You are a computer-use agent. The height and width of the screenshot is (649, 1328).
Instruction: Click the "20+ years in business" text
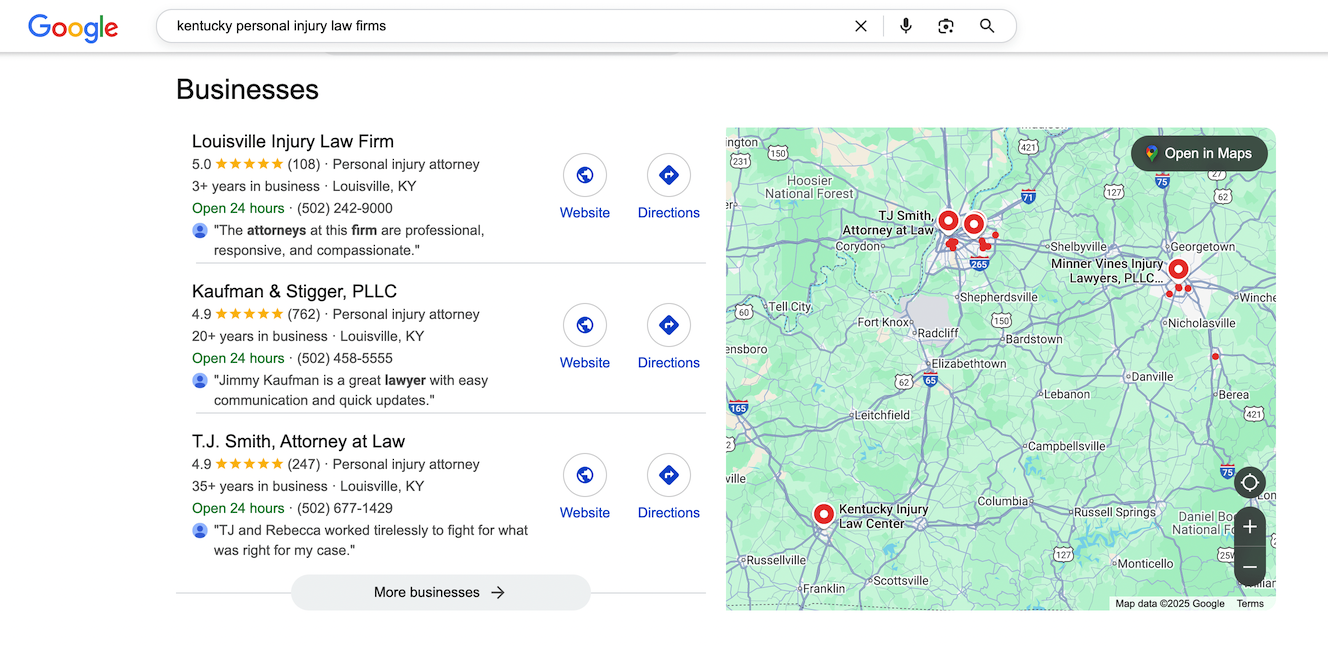coord(260,336)
